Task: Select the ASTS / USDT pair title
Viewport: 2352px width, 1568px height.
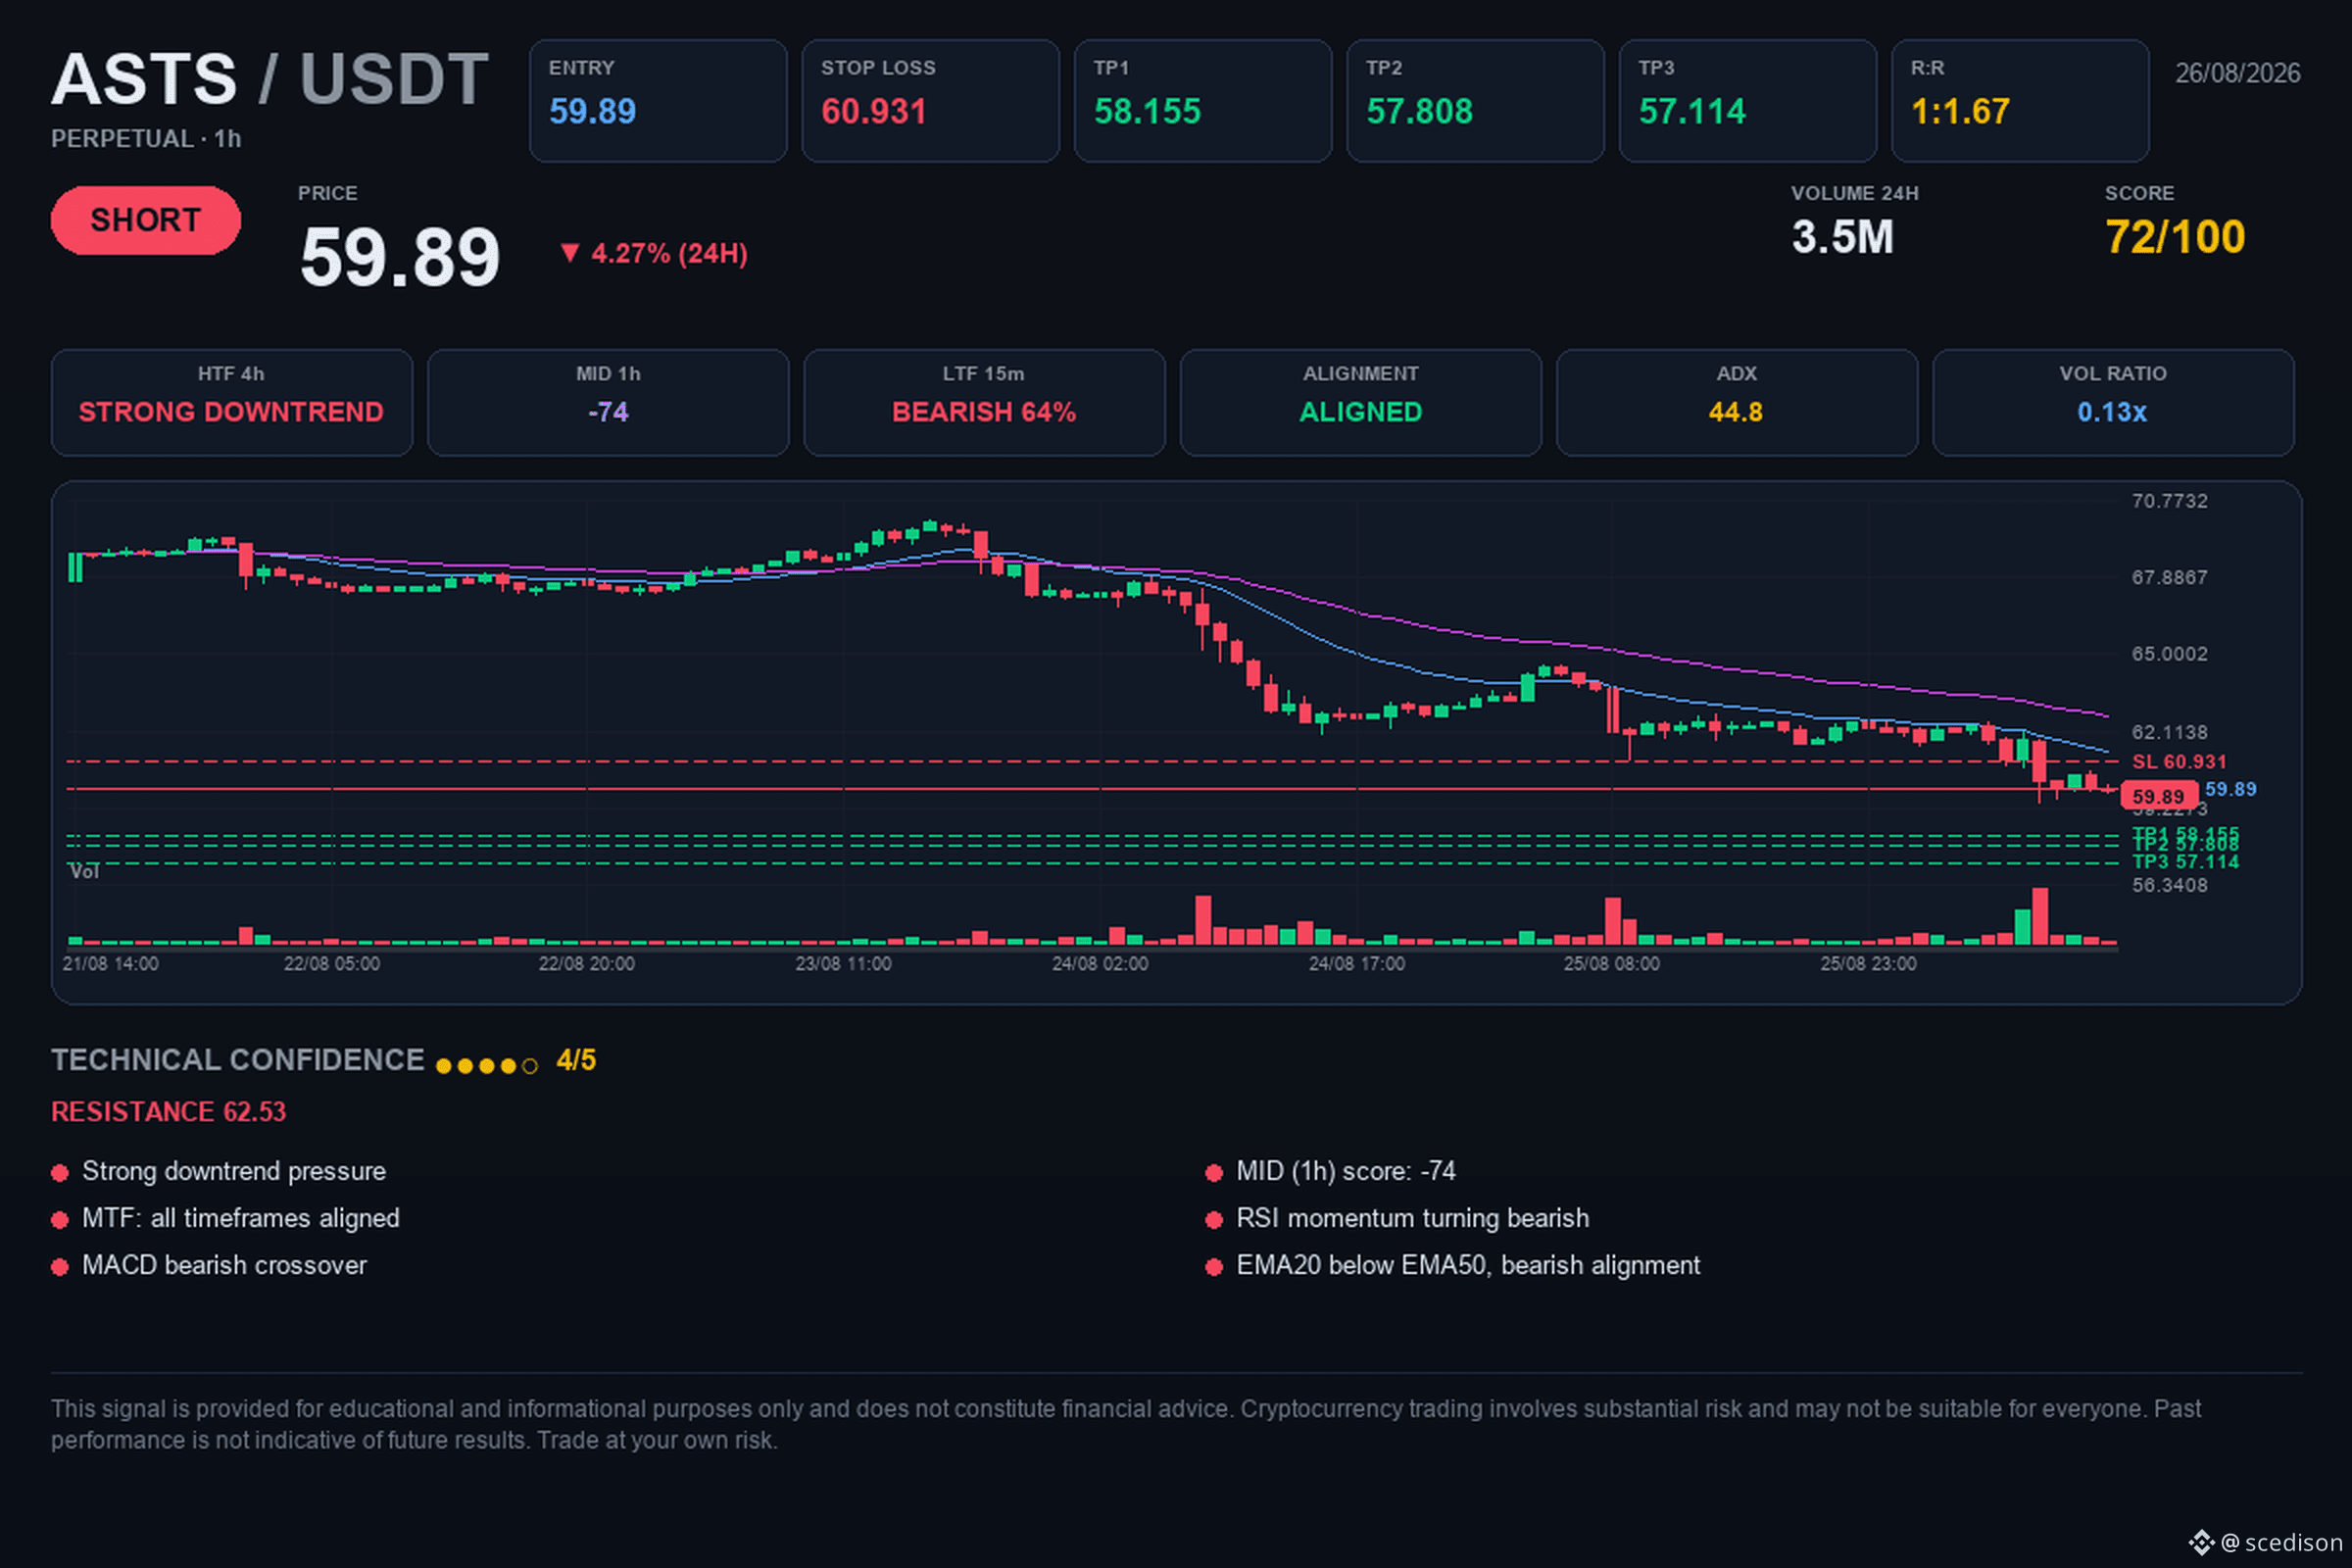Action: point(270,79)
